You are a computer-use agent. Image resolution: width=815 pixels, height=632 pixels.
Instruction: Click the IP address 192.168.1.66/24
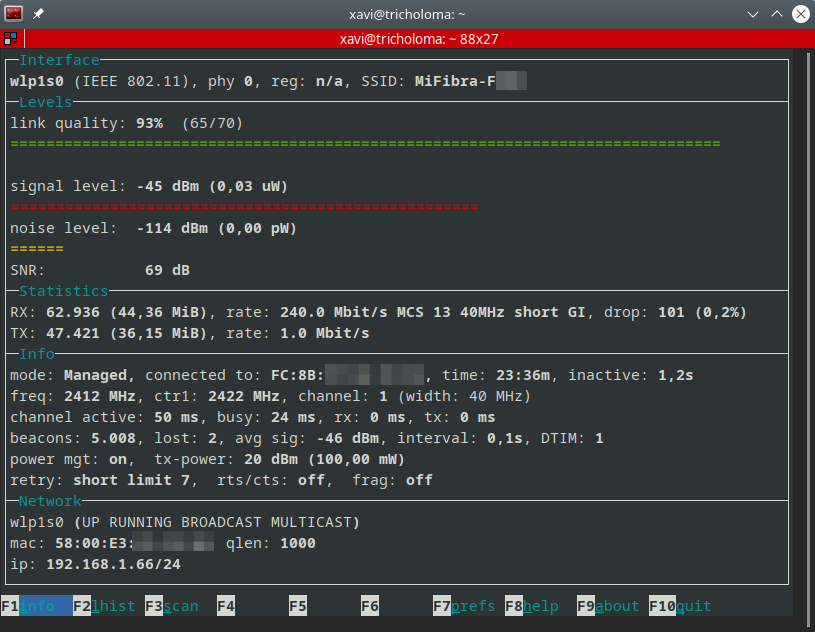[x=113, y=564]
